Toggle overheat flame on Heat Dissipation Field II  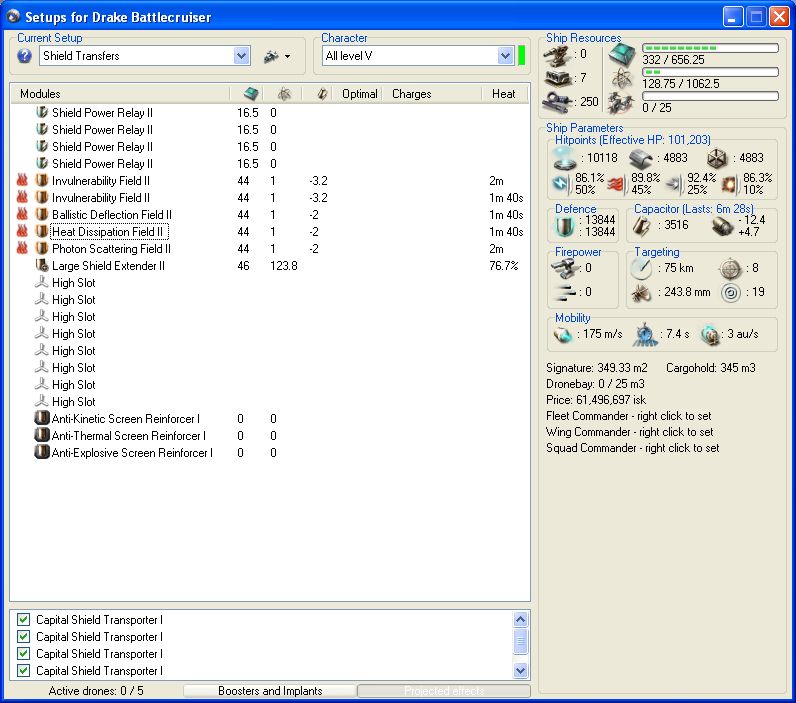click(22, 231)
